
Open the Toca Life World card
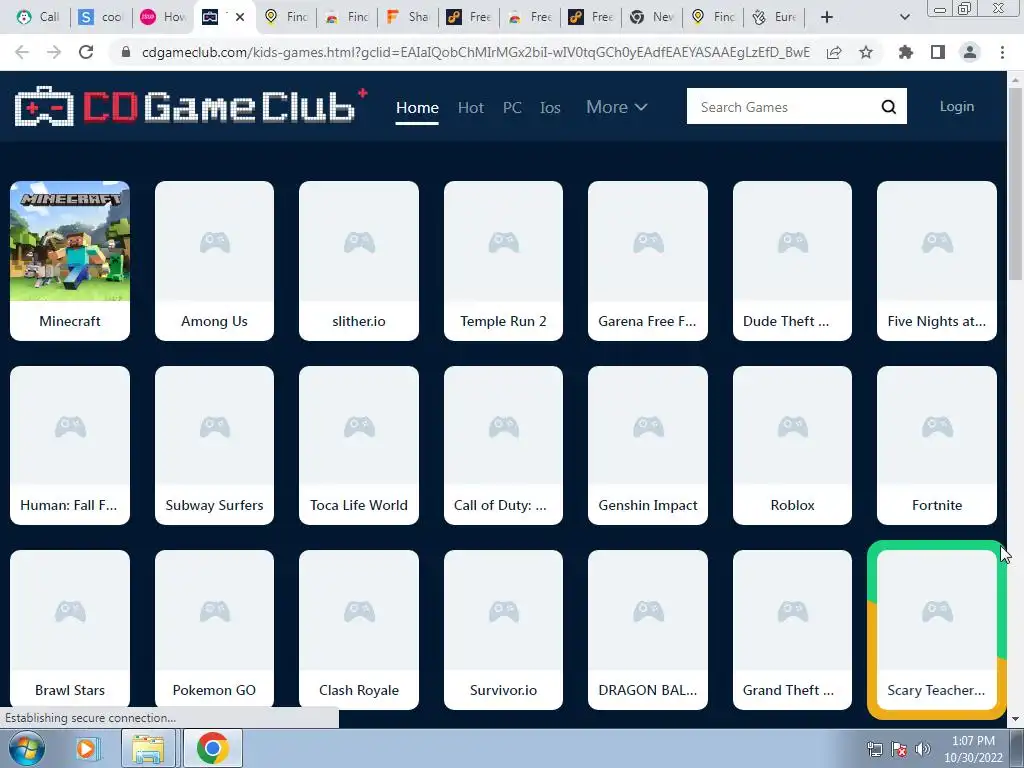coord(359,445)
